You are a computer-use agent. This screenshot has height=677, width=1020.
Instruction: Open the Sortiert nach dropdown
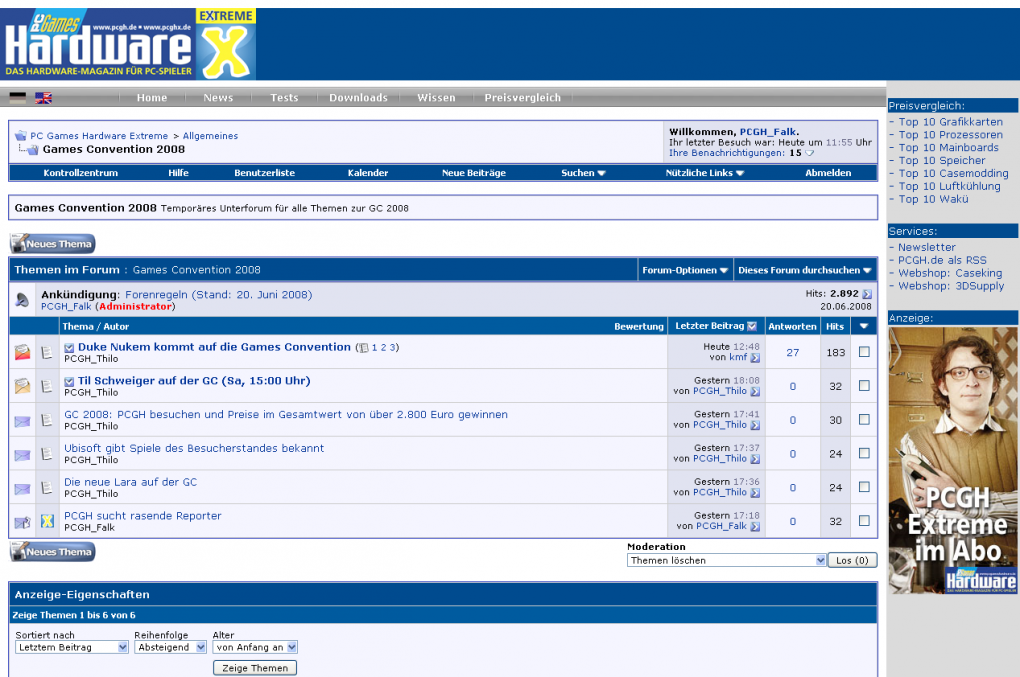pyautogui.click(x=72, y=648)
